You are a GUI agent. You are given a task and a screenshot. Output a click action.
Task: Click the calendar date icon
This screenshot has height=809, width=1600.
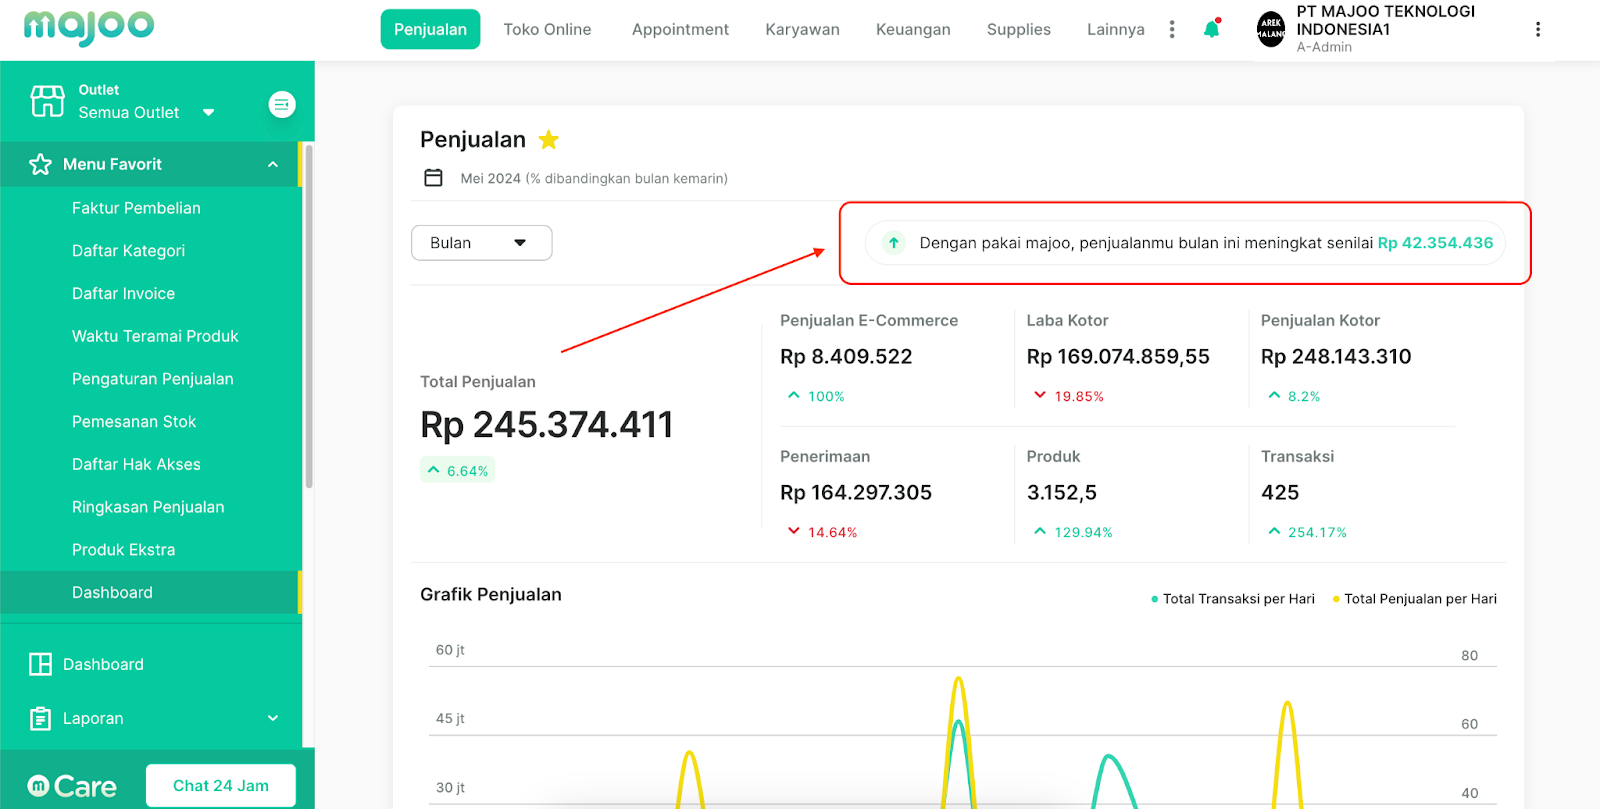433,178
